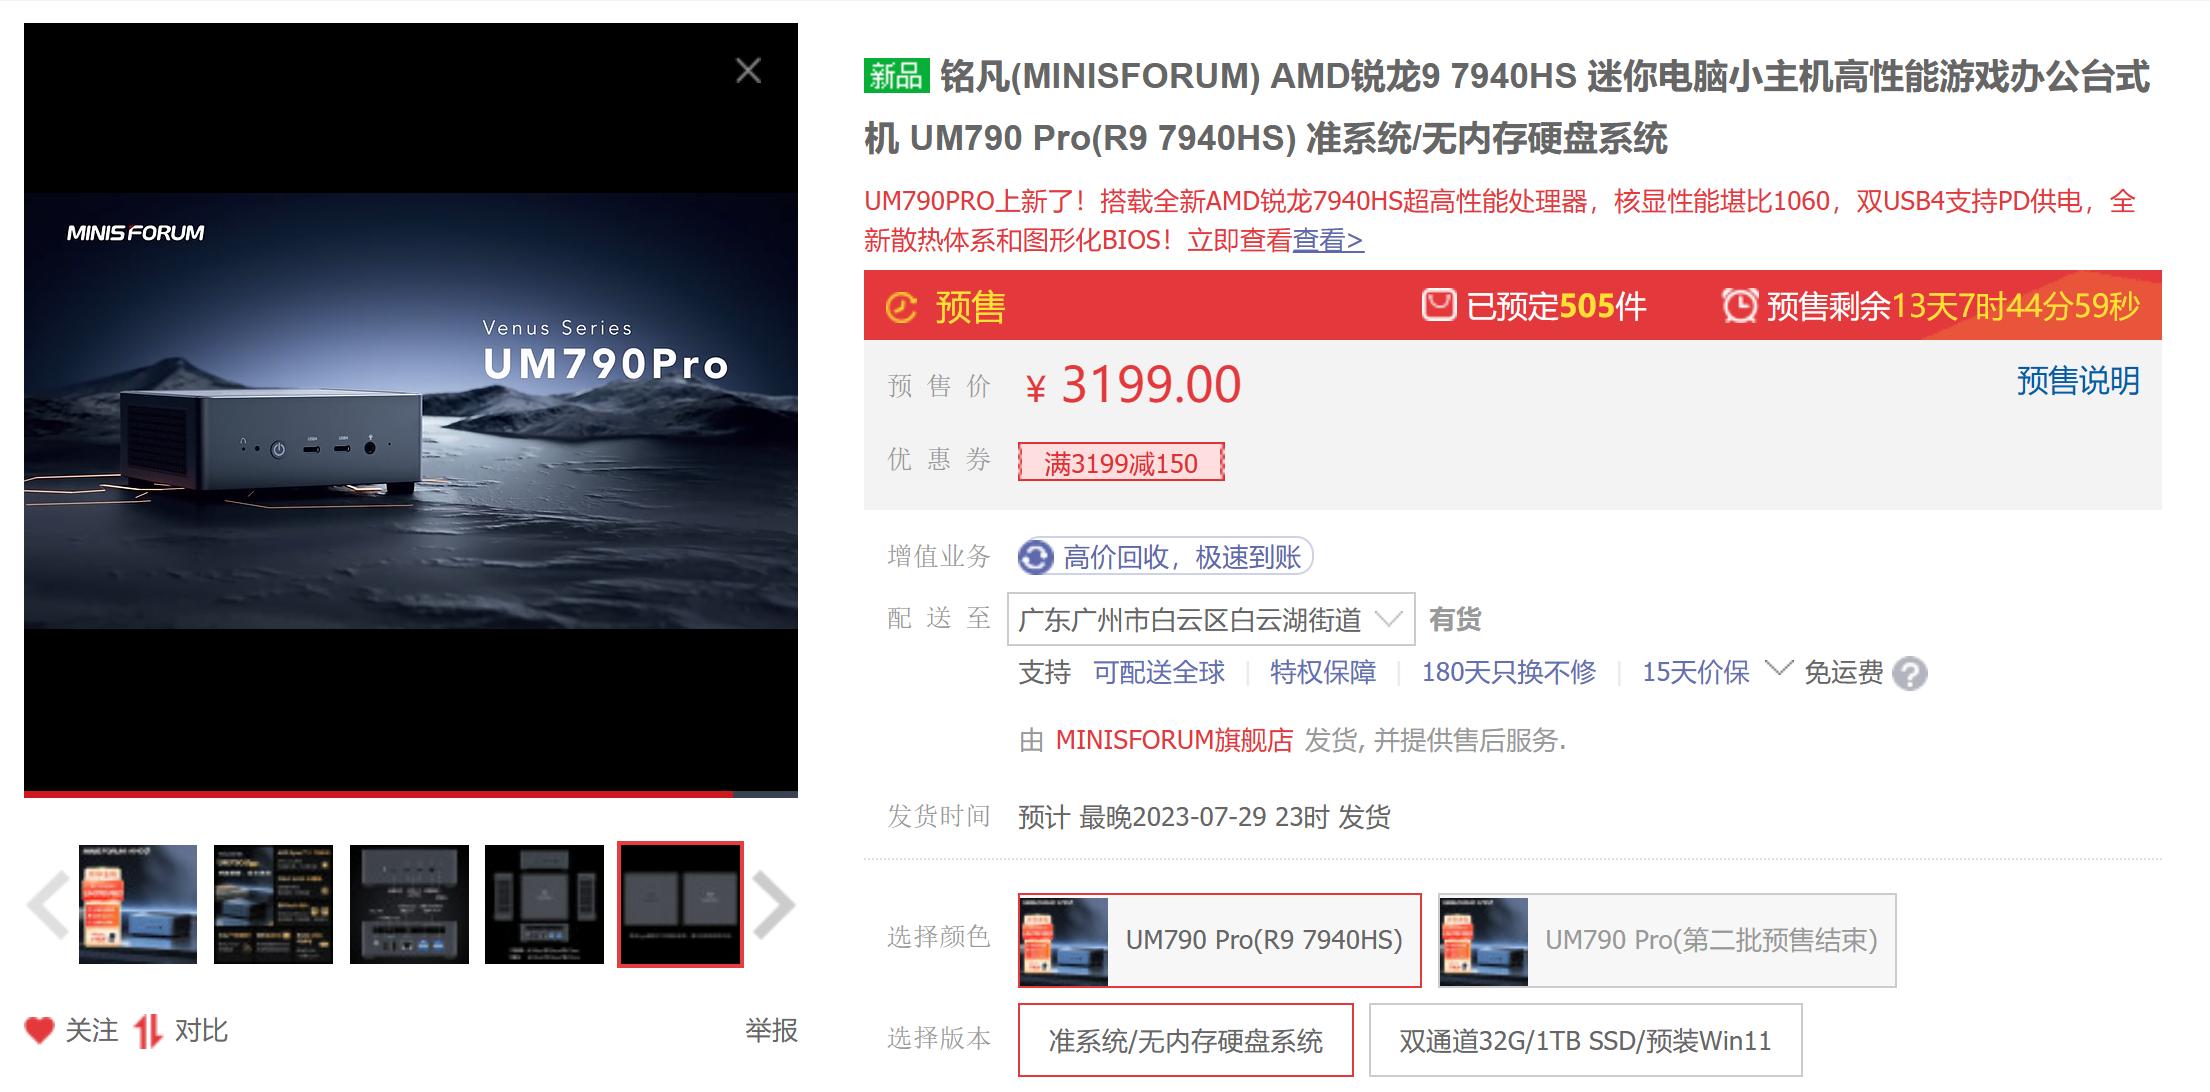Viewport: 2210px width, 1092px height.
Task: Show next thumbnails with the right arrow
Action: click(x=773, y=905)
